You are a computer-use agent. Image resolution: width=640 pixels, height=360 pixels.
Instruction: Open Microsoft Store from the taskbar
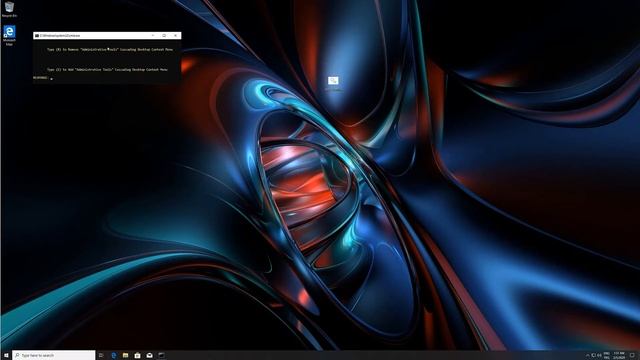click(x=138, y=356)
